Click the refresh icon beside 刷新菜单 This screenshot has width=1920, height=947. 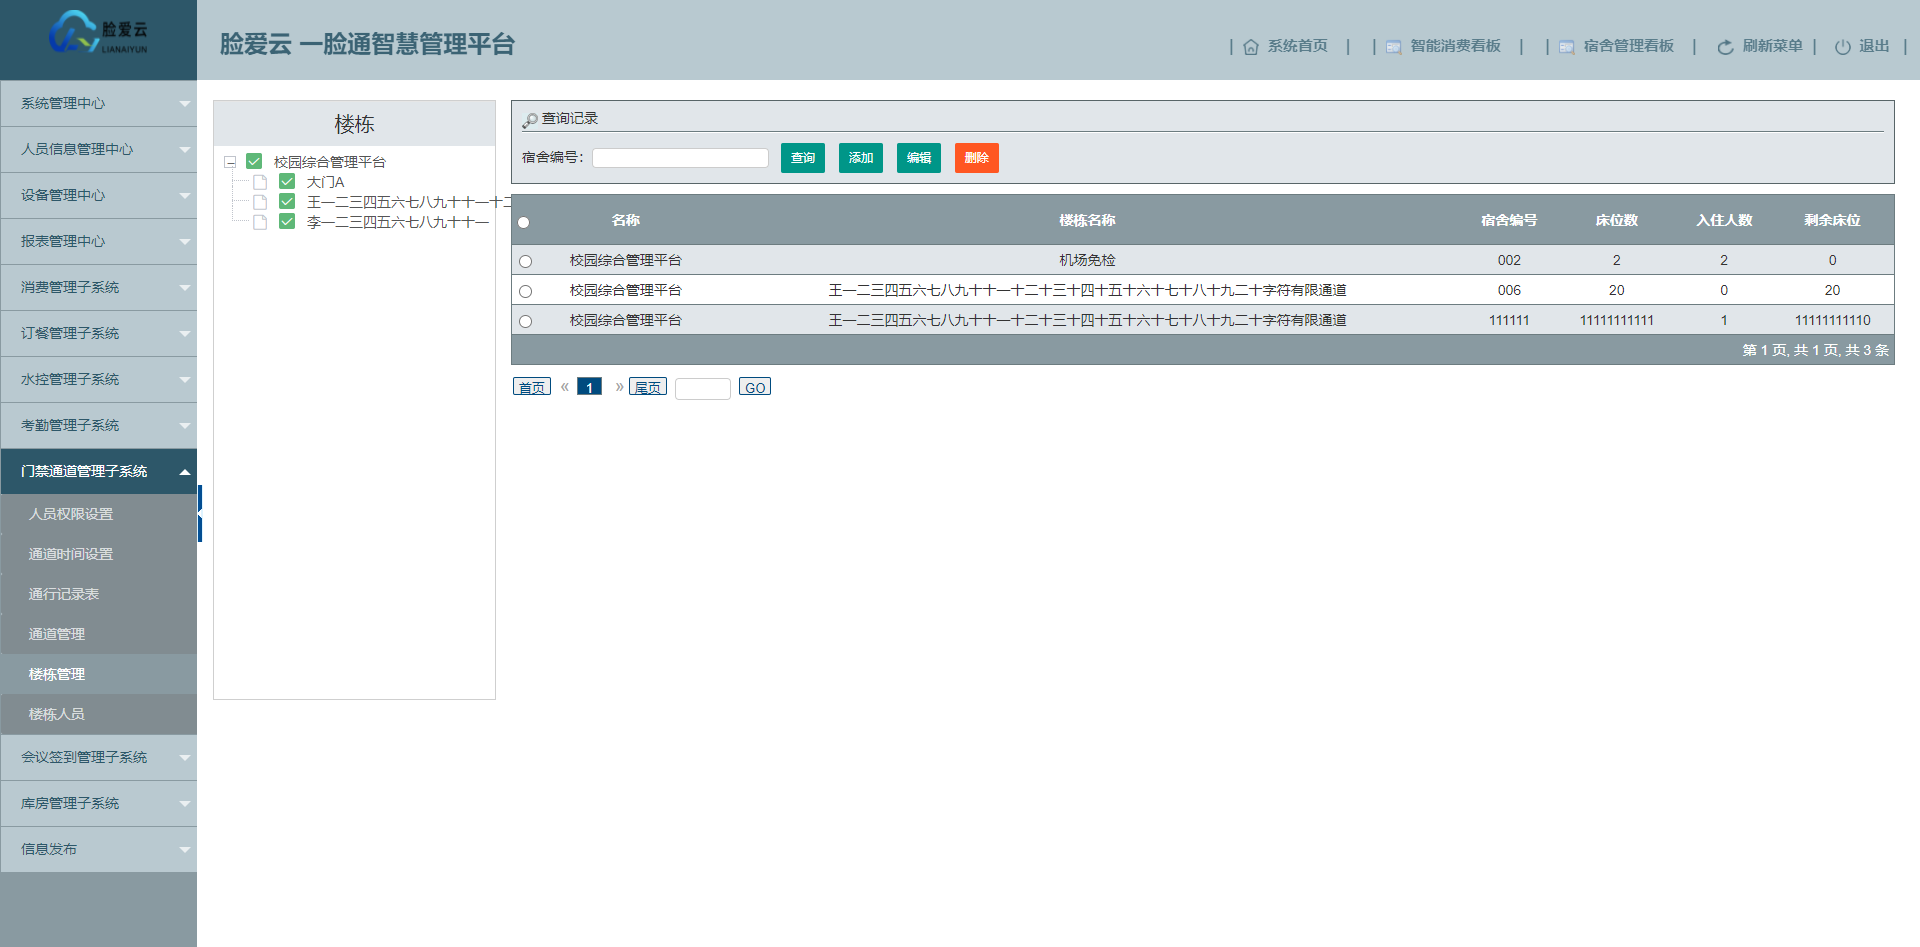click(1725, 47)
